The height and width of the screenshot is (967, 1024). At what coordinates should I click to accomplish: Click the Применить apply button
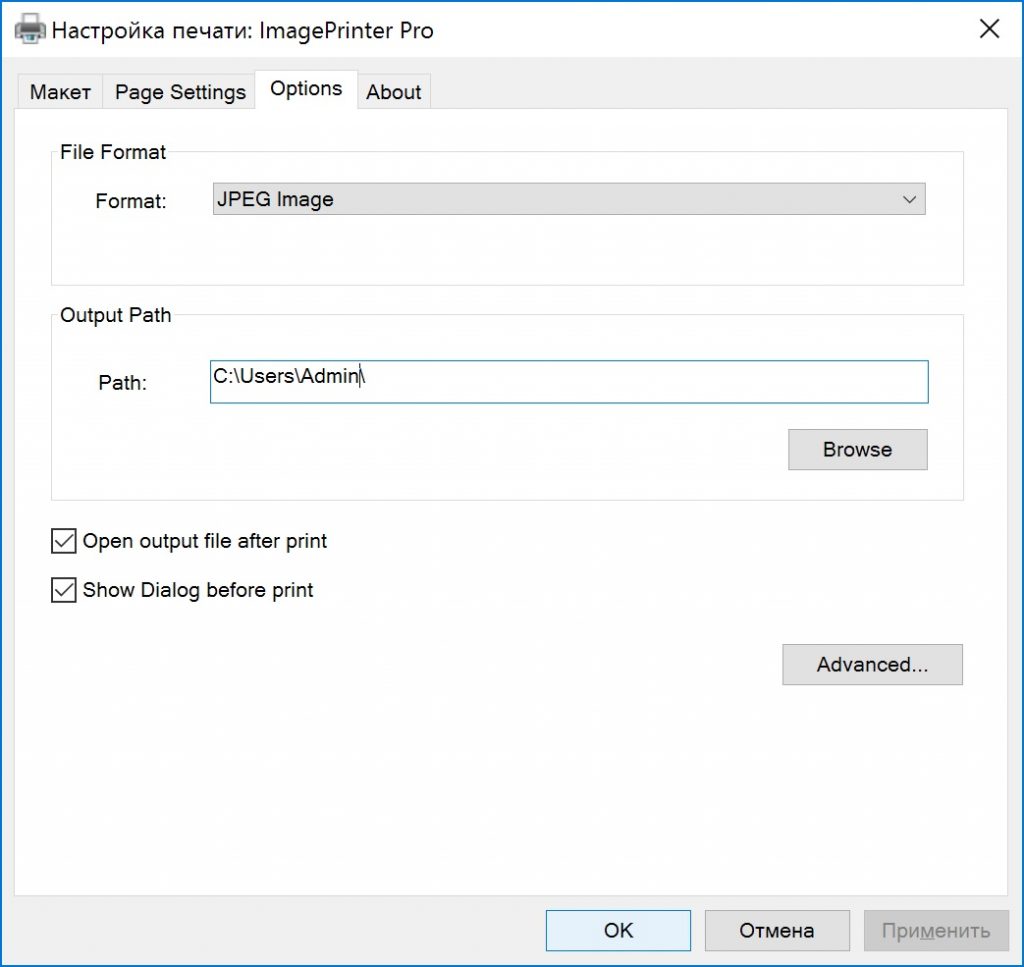coord(935,930)
